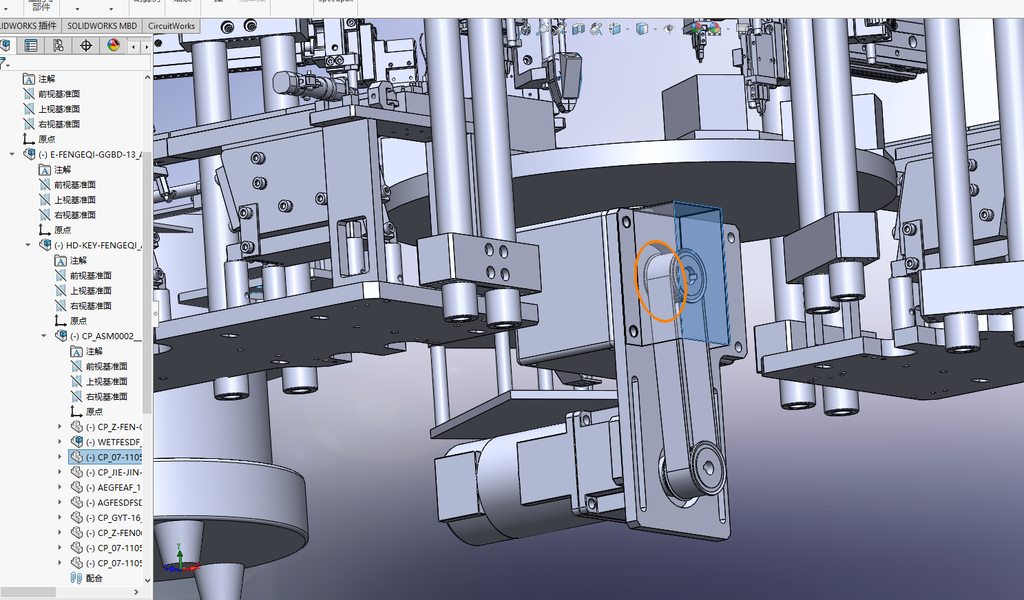Collapse the E-FENGEQI-GGBD-13 assembly node
The width and height of the screenshot is (1024, 600).
pos(12,154)
